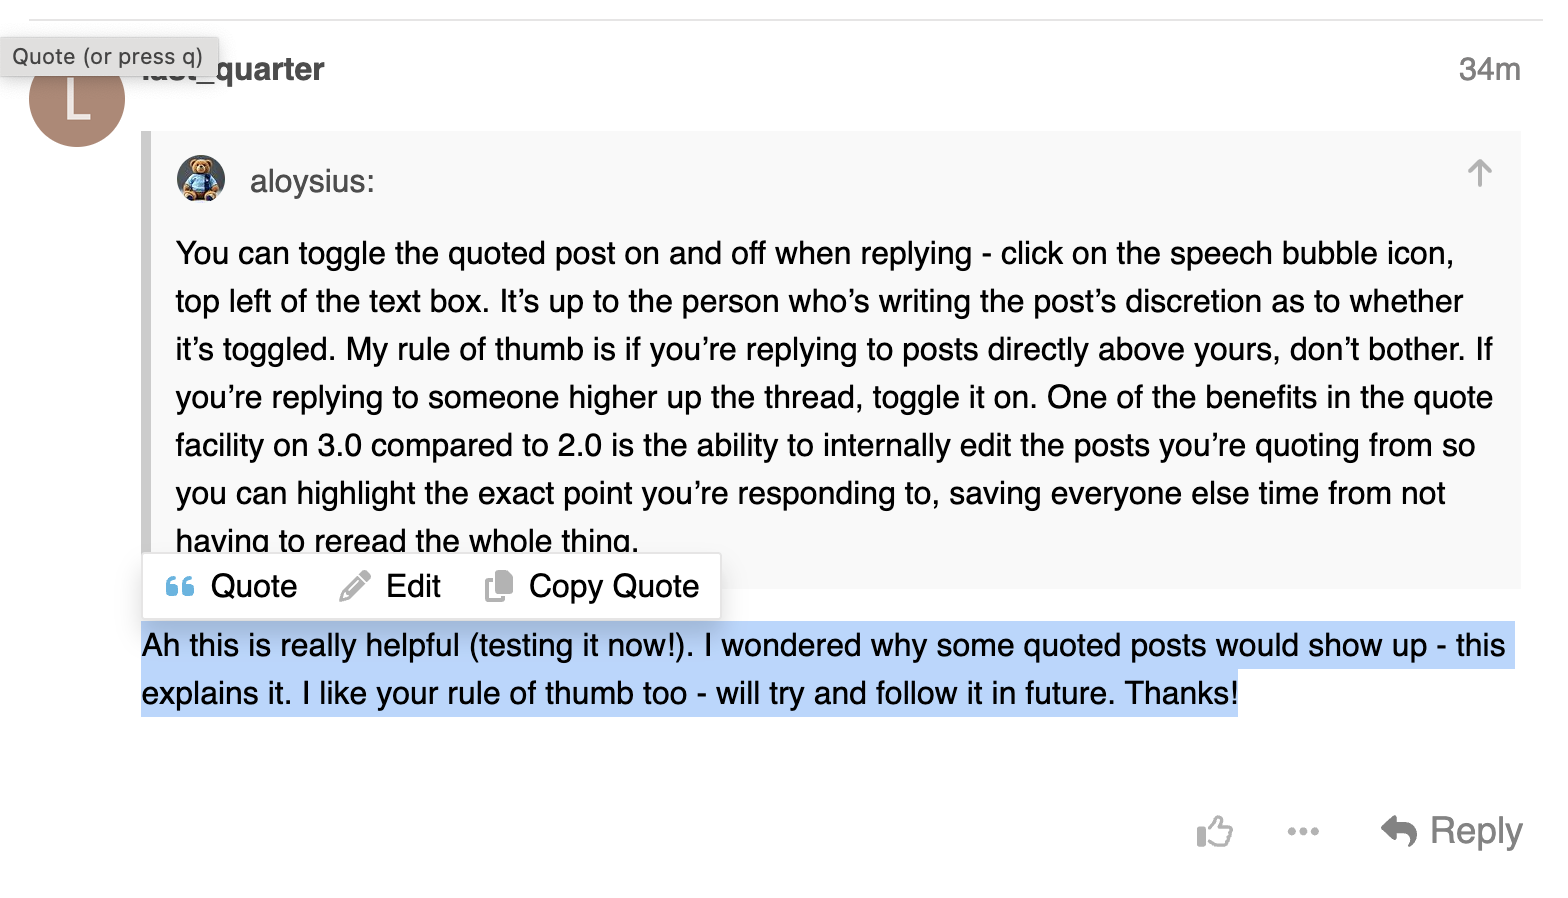Image resolution: width=1568 pixels, height=898 pixels.
Task: Click the curved reply arrow icon
Action: 1399,830
